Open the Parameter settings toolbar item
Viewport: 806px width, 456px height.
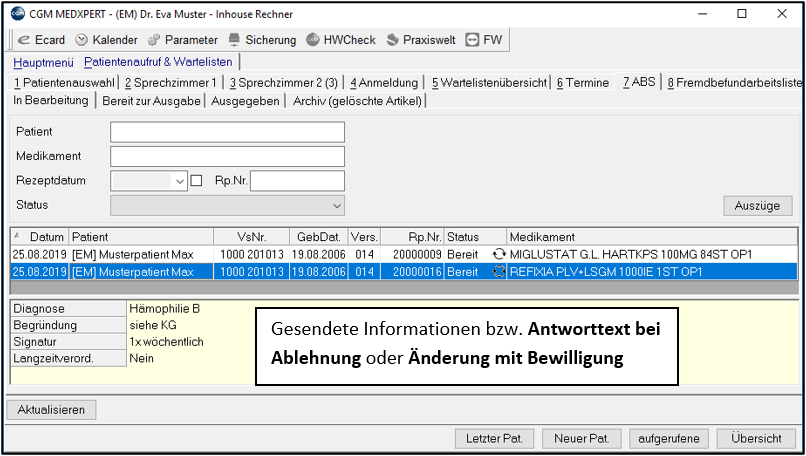tap(183, 40)
